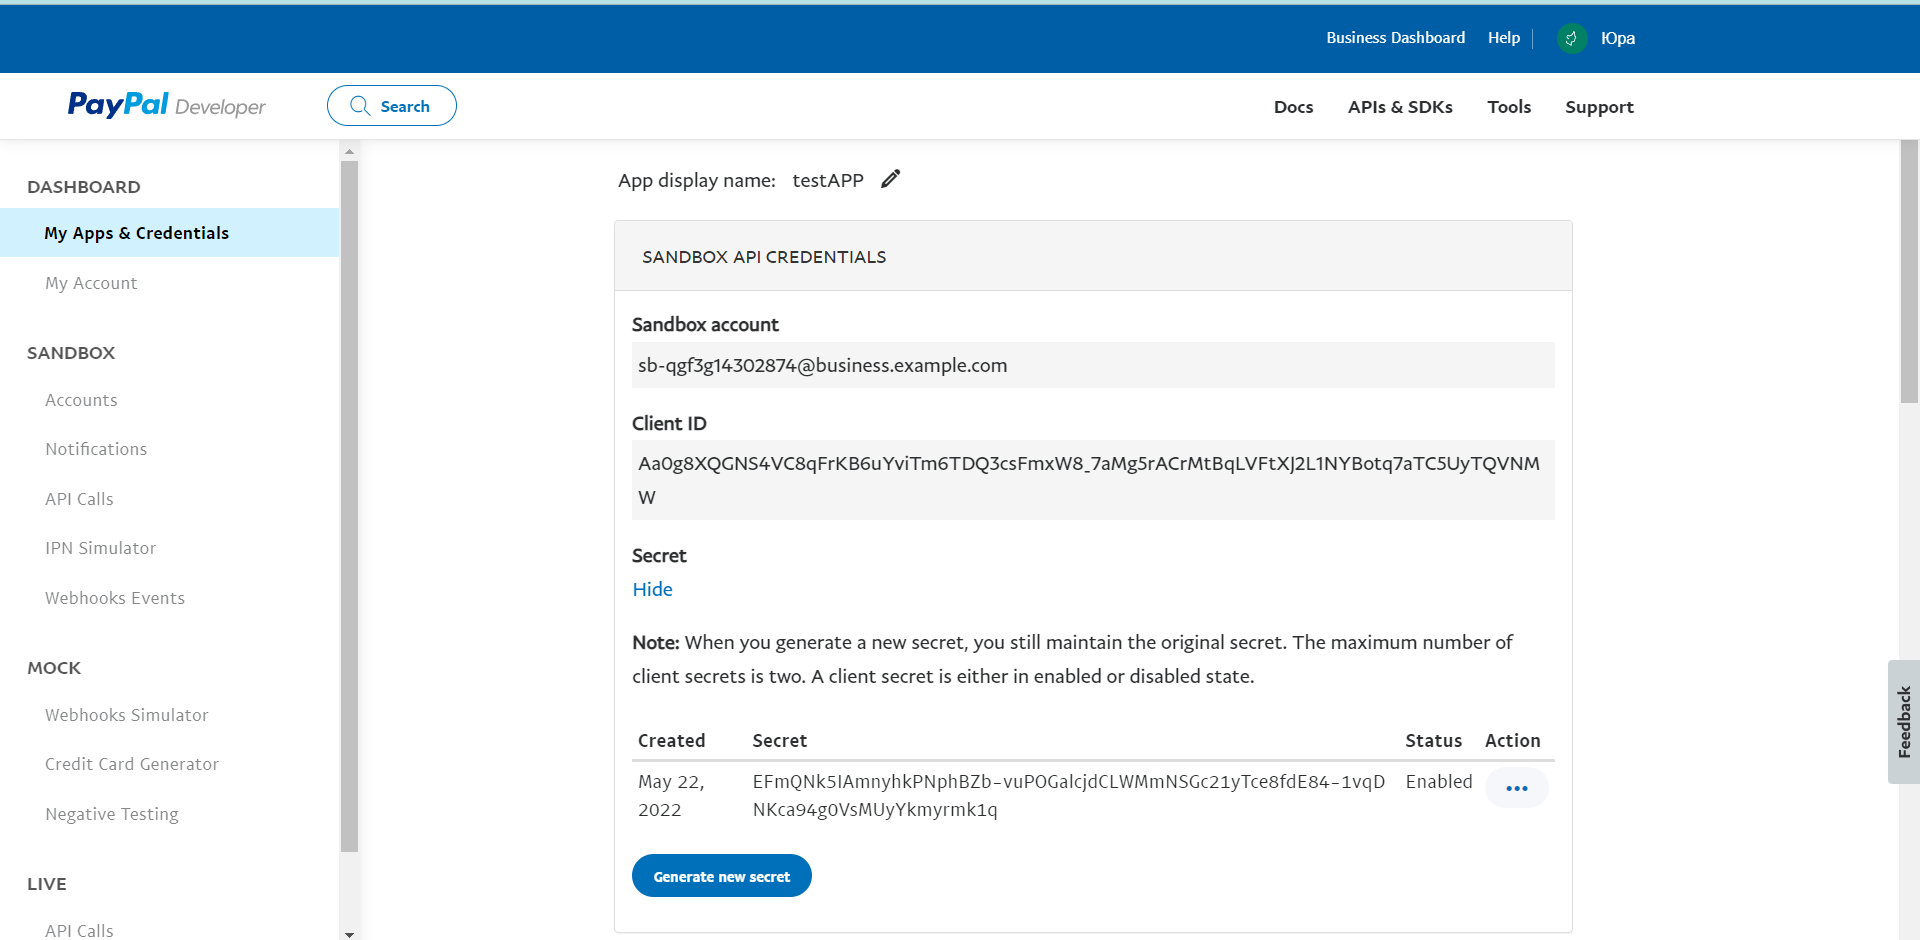Click Generate new secret button

pyautogui.click(x=721, y=876)
